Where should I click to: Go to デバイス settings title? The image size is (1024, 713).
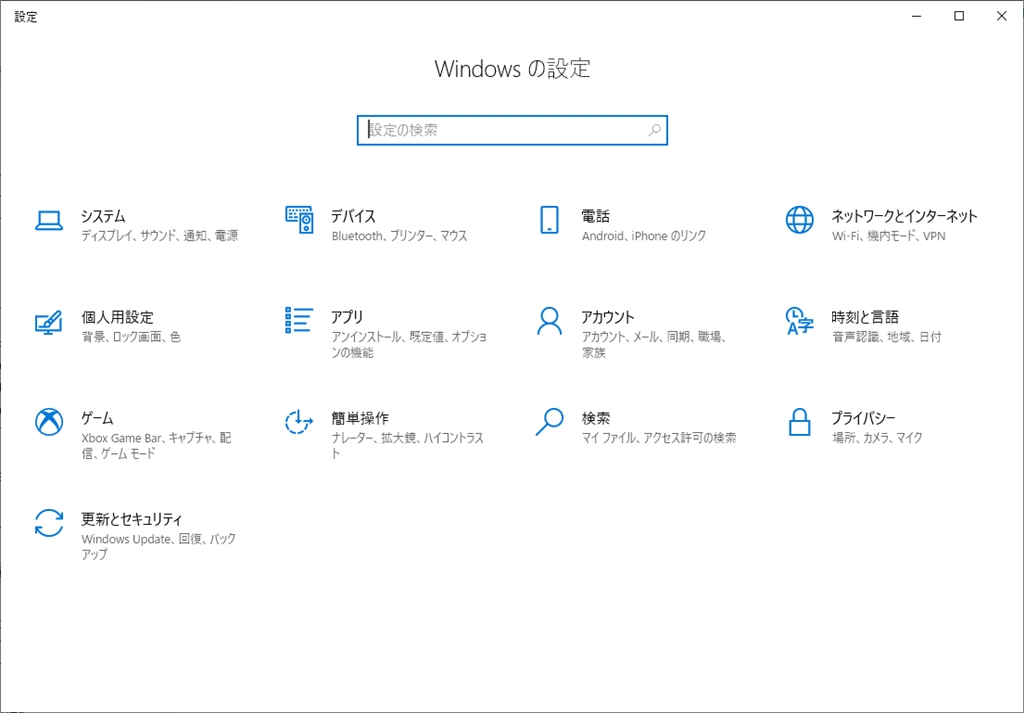tap(353, 216)
